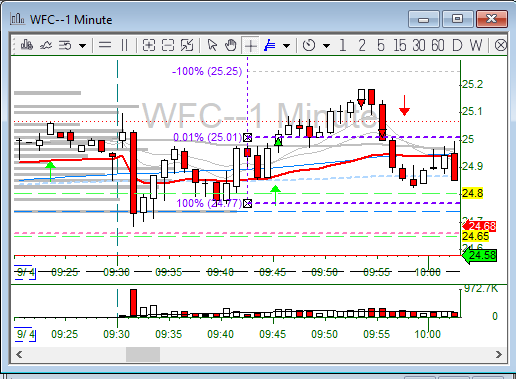Select the hand pan tool
Screen dimensions: 516x379
(230, 45)
